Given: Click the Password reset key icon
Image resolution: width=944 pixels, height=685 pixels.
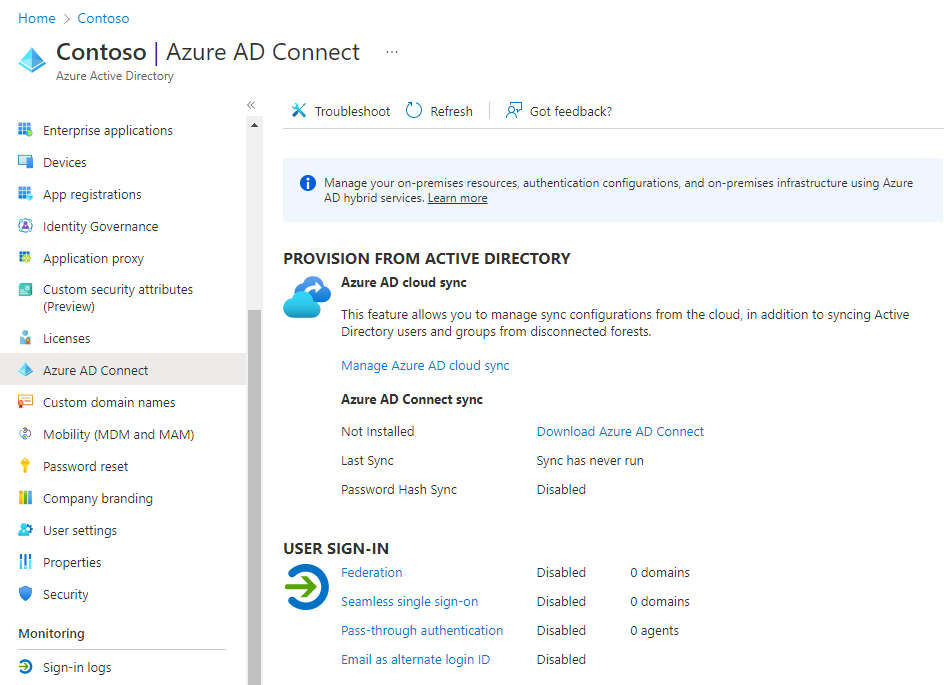Looking at the screenshot, I should [25, 465].
